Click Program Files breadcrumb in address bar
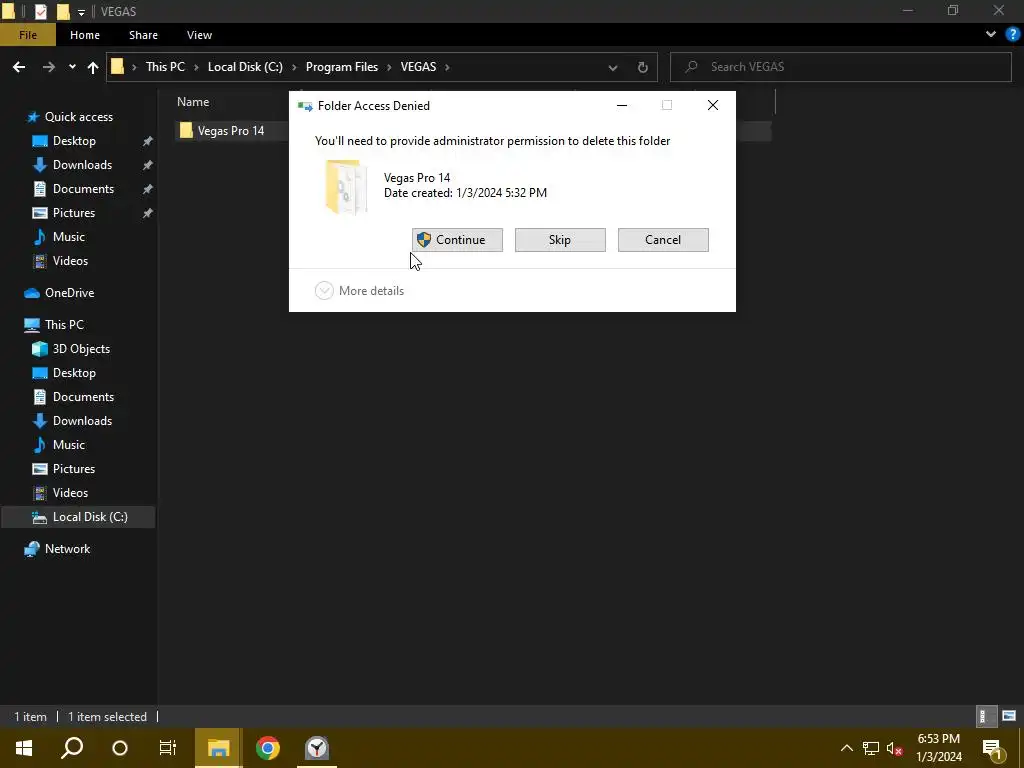The image size is (1024, 768). point(342,67)
